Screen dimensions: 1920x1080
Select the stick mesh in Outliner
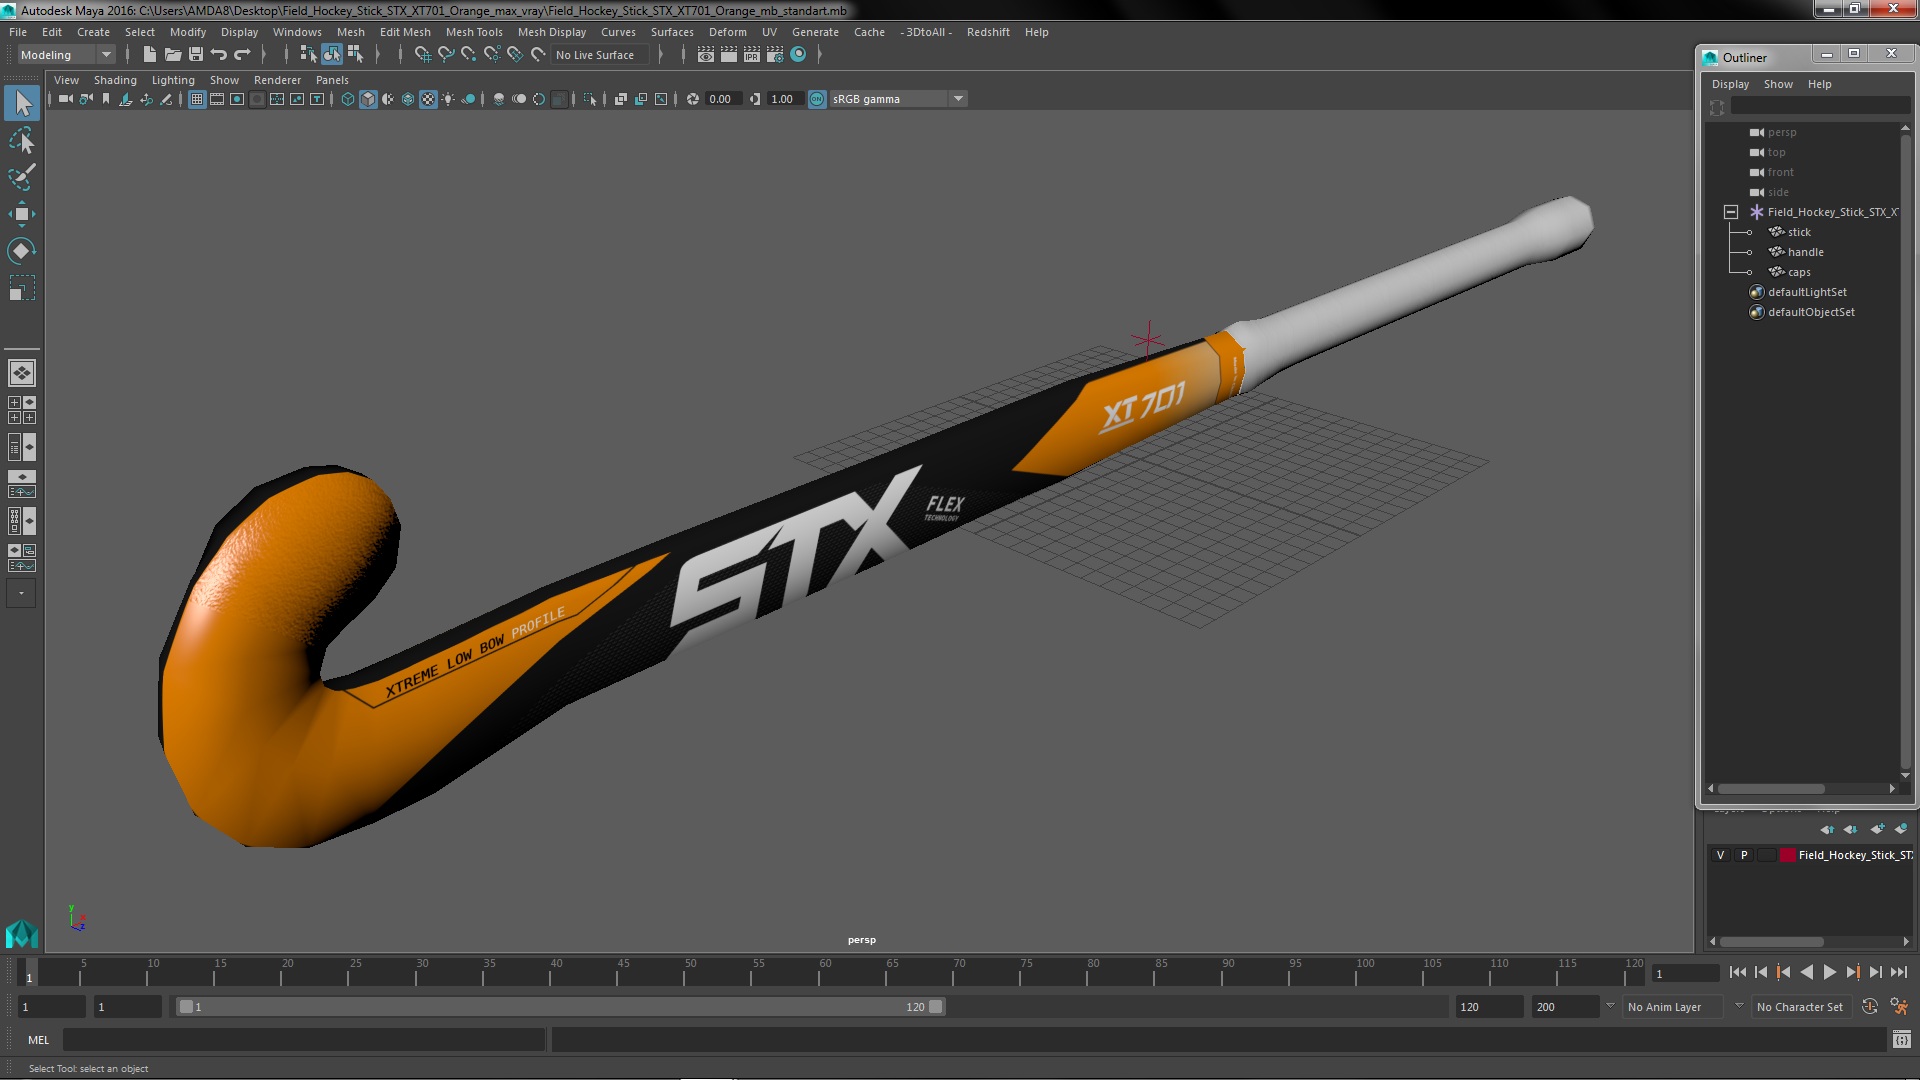tap(1799, 232)
